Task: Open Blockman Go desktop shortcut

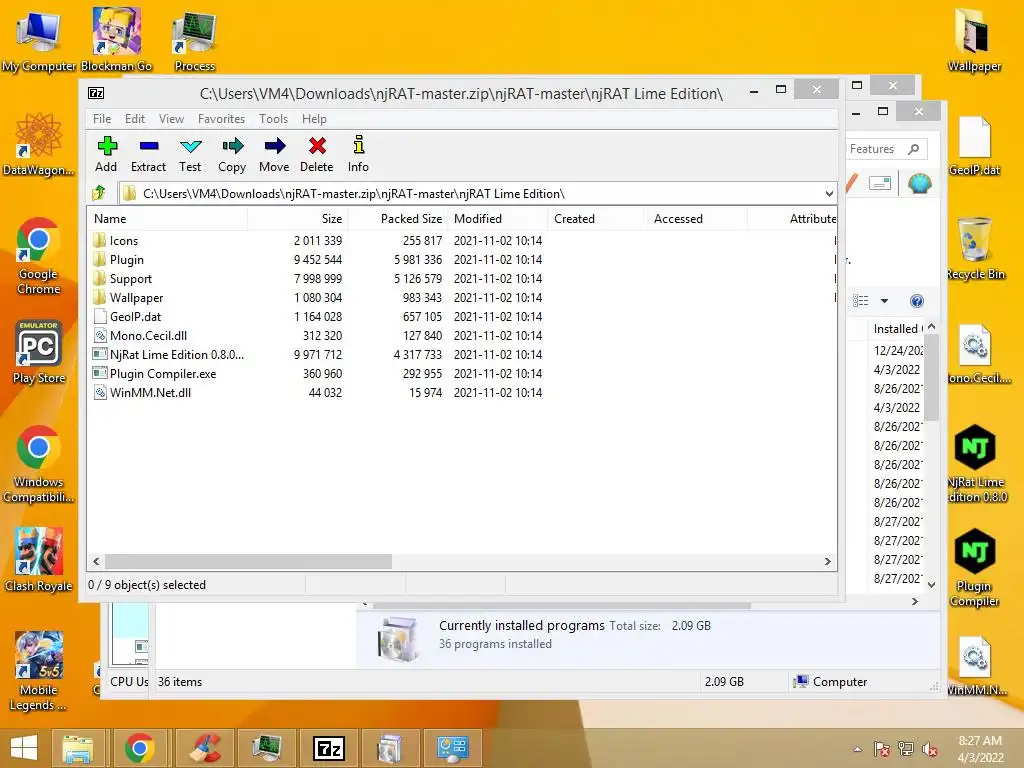Action: (x=116, y=40)
